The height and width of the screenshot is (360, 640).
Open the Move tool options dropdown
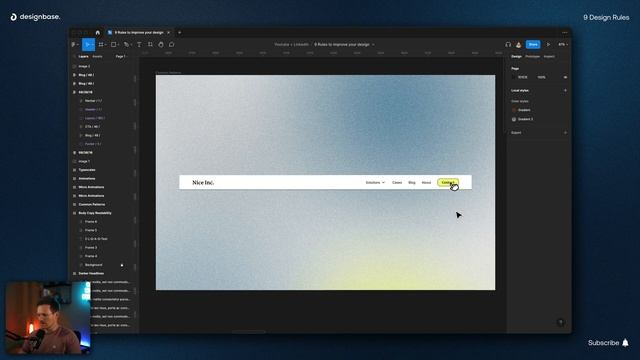[93, 44]
